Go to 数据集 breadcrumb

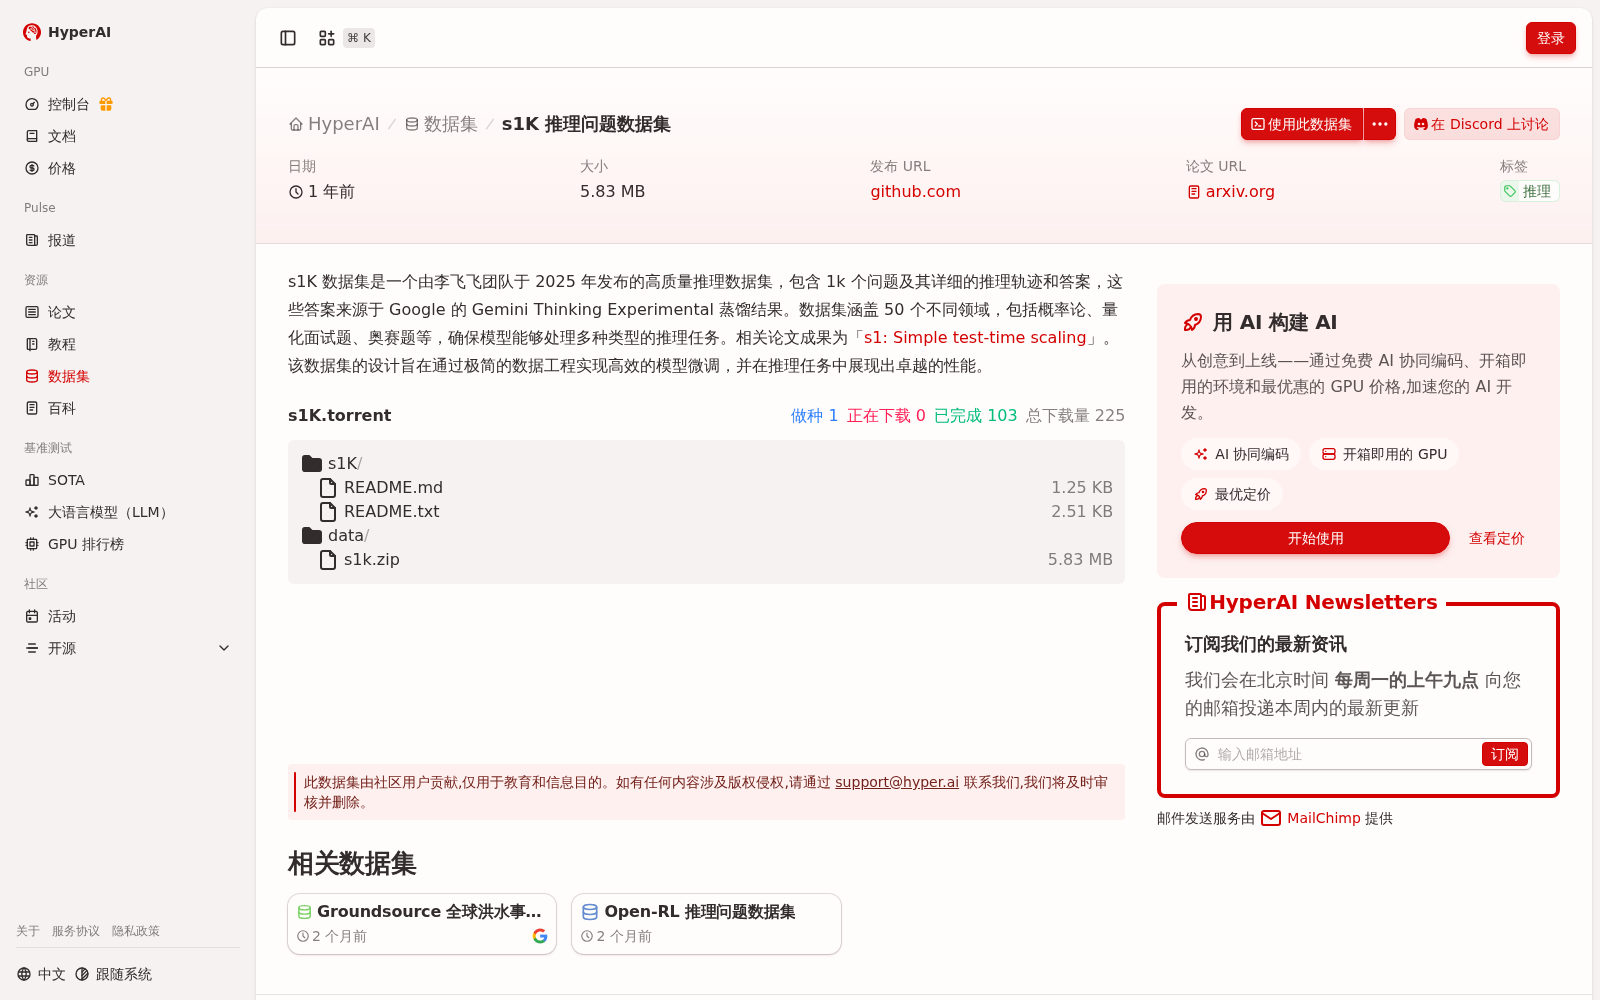(x=441, y=124)
